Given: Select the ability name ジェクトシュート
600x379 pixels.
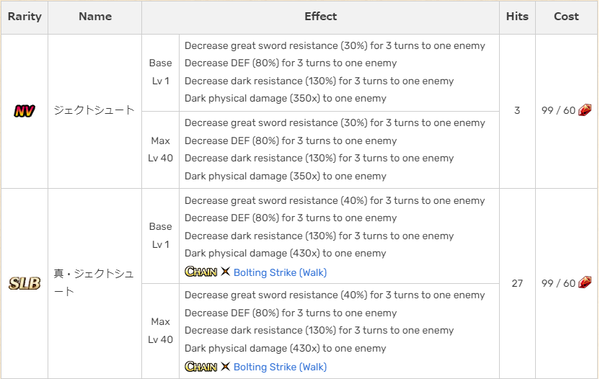Looking at the screenshot, I should point(94,110).
